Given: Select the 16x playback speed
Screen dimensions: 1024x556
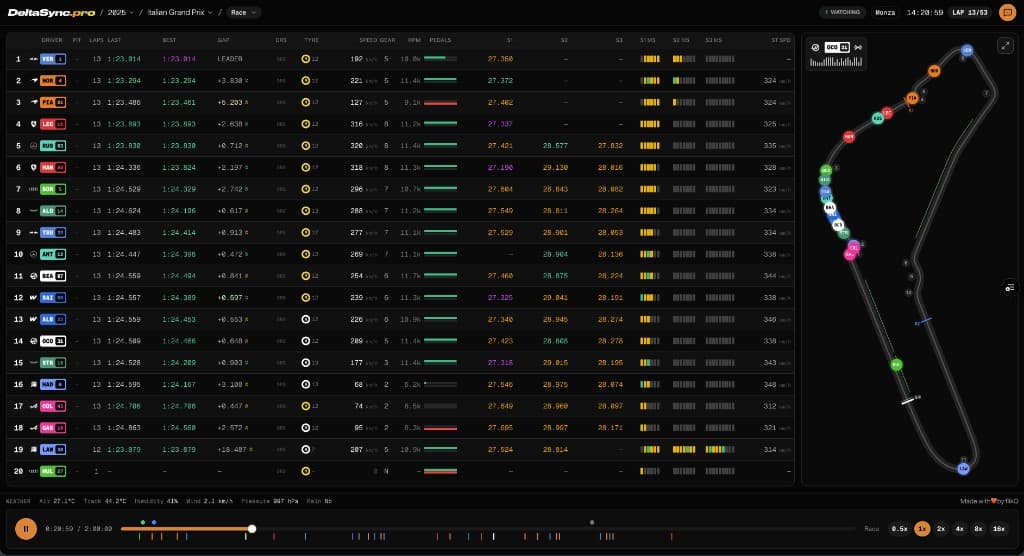Looking at the screenshot, I should coord(998,528).
